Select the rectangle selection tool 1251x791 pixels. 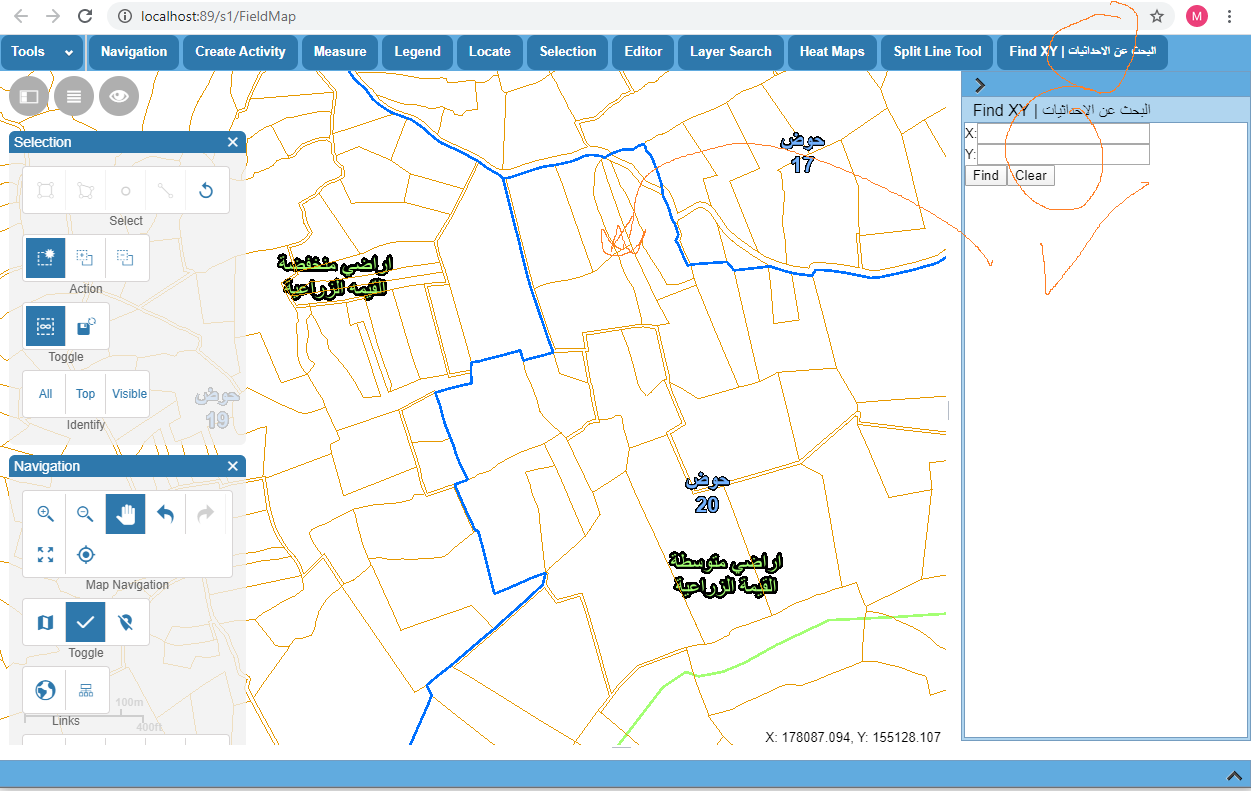point(45,190)
